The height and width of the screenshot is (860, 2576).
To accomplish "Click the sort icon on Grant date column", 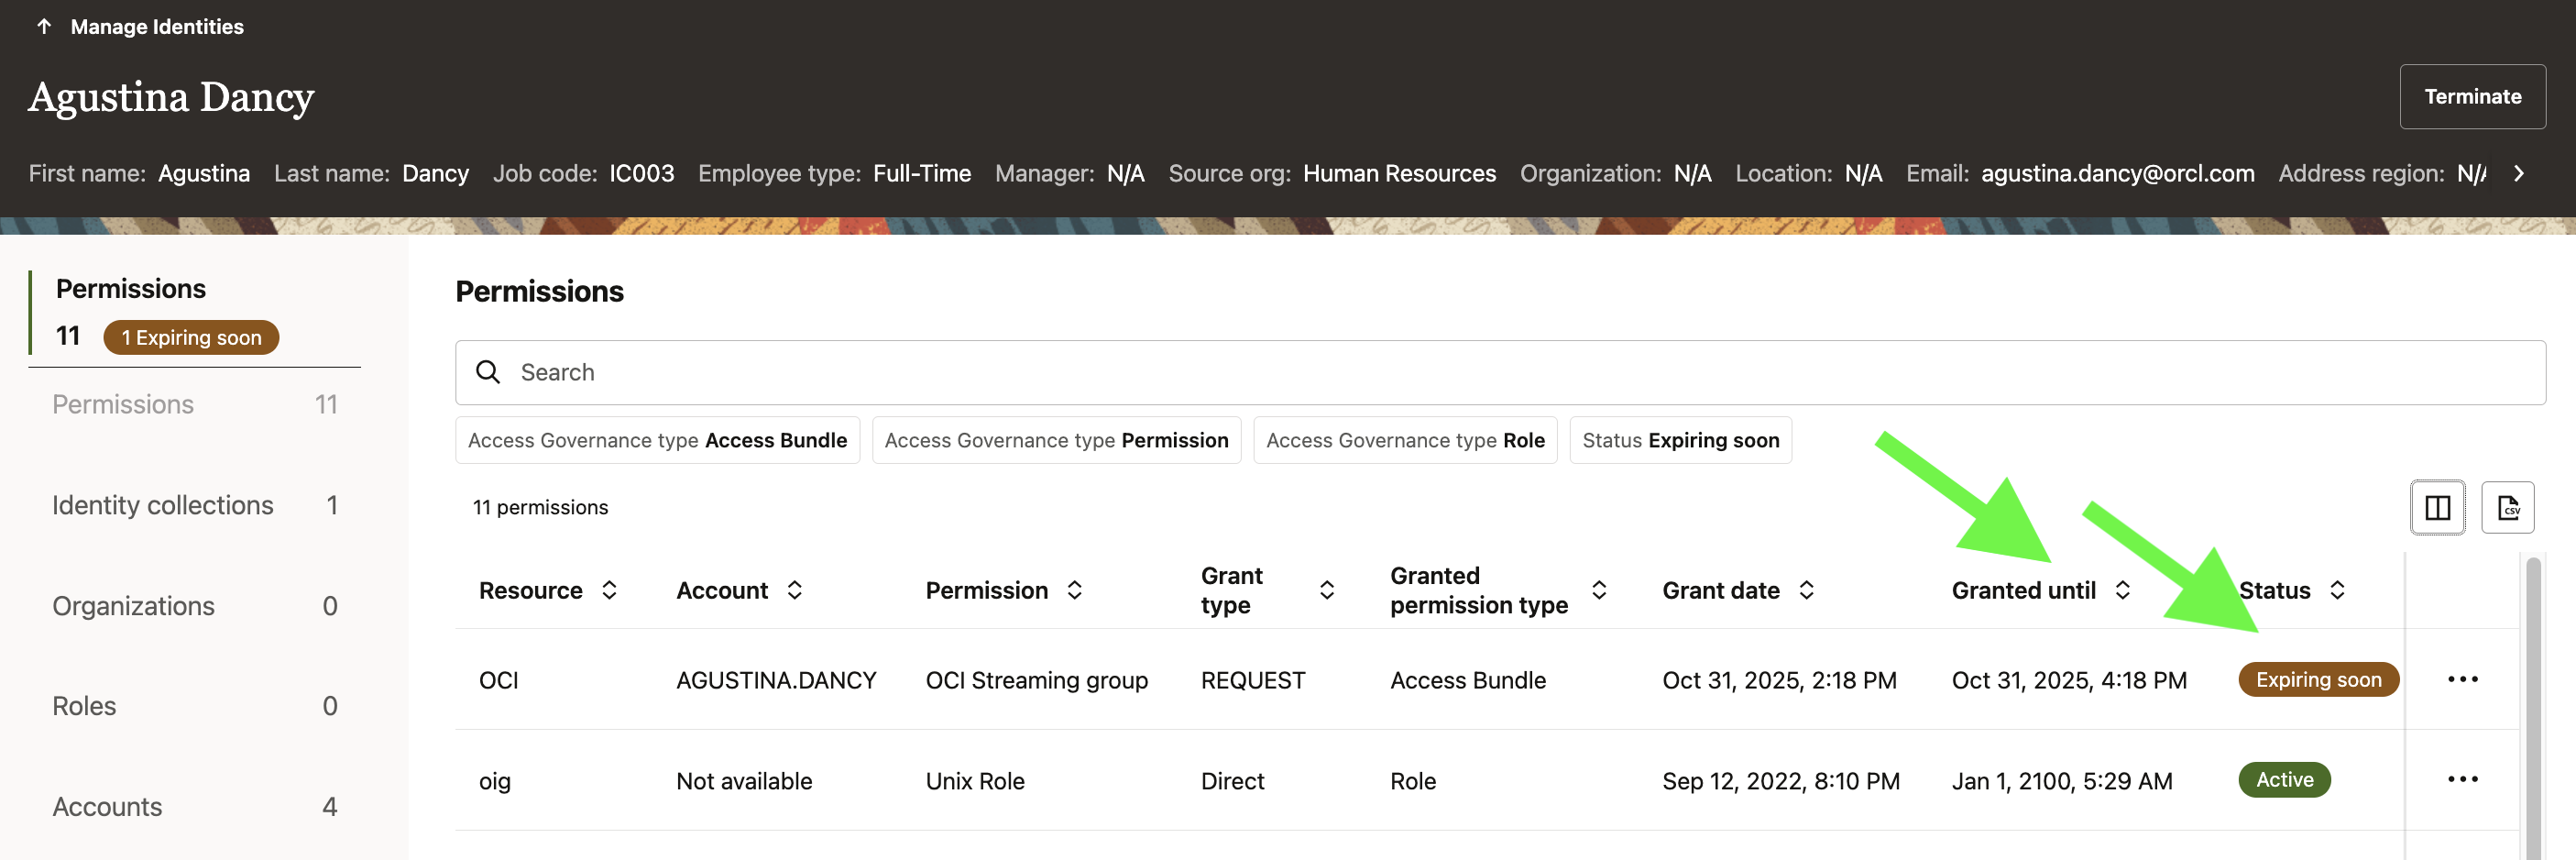I will click(x=1806, y=590).
